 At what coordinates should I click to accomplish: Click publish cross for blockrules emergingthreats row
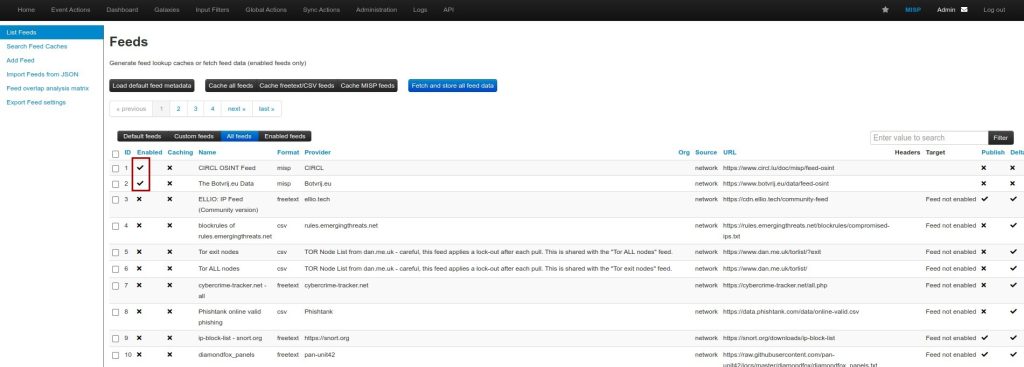tap(984, 225)
